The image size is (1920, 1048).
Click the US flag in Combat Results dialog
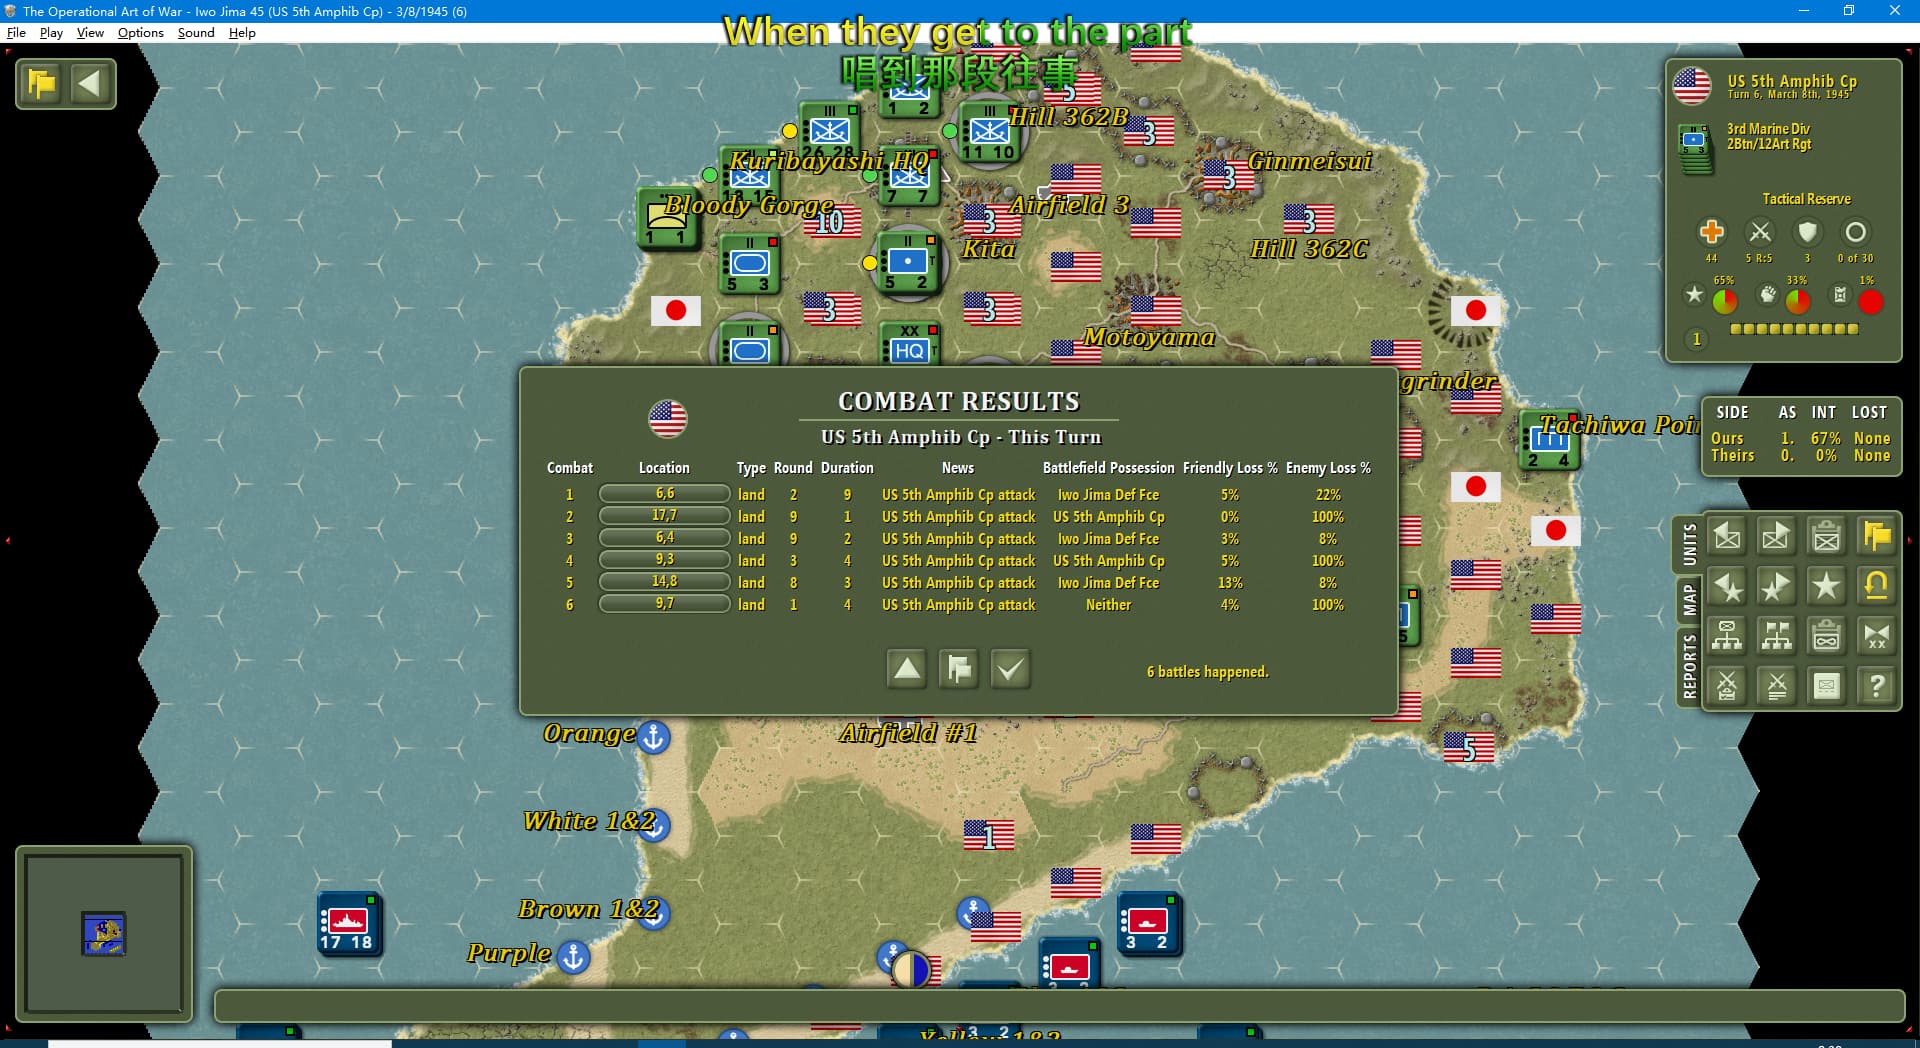click(x=667, y=418)
